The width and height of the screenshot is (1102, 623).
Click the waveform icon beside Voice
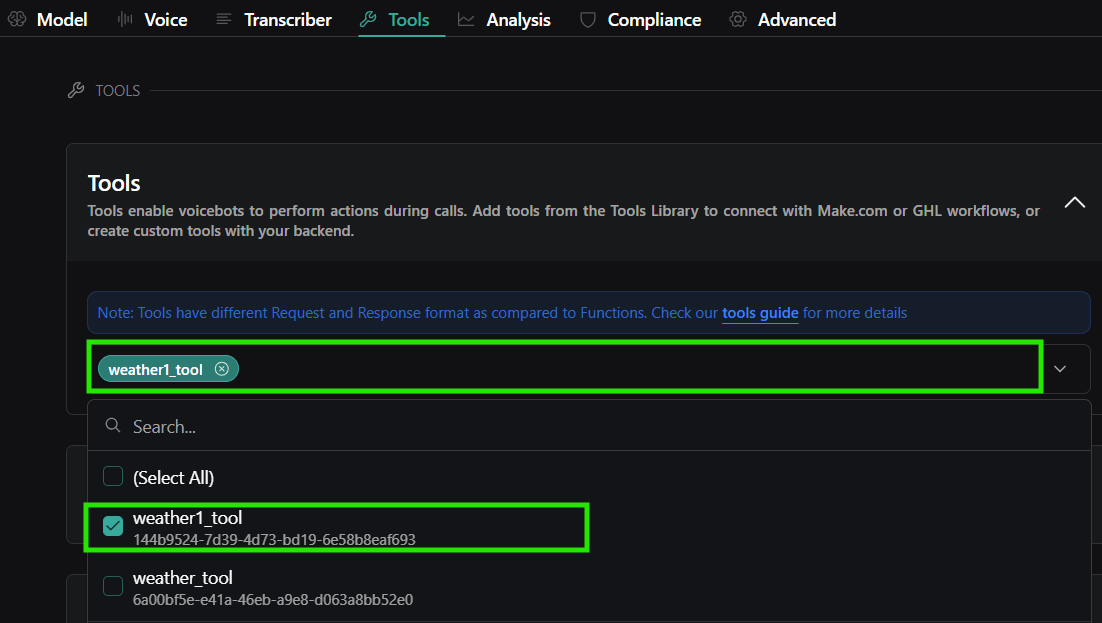coord(125,20)
